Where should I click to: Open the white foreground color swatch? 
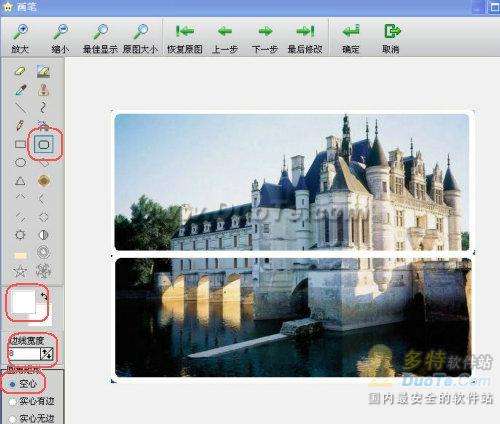[x=24, y=301]
